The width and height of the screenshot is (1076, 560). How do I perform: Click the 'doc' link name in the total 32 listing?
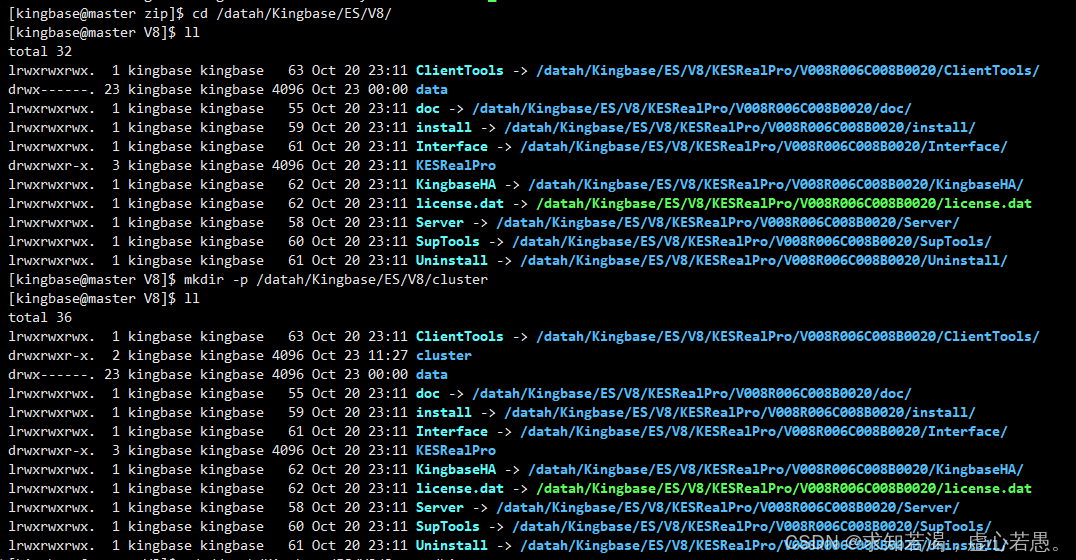tap(428, 108)
